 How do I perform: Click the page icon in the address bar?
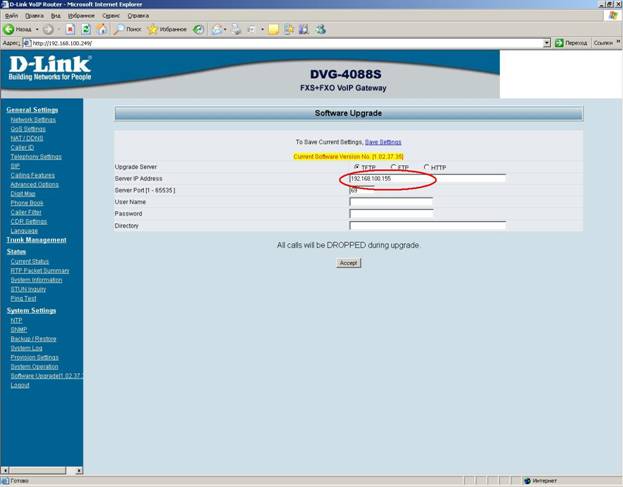[x=27, y=43]
